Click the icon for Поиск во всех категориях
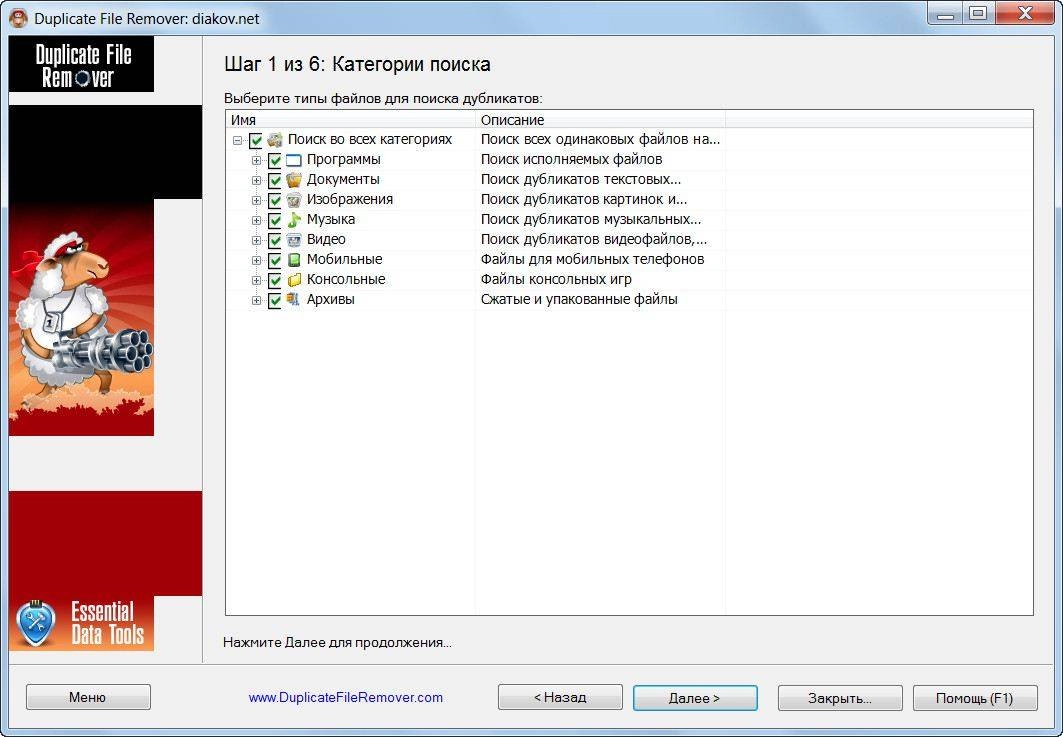This screenshot has width=1063, height=737. click(x=275, y=140)
